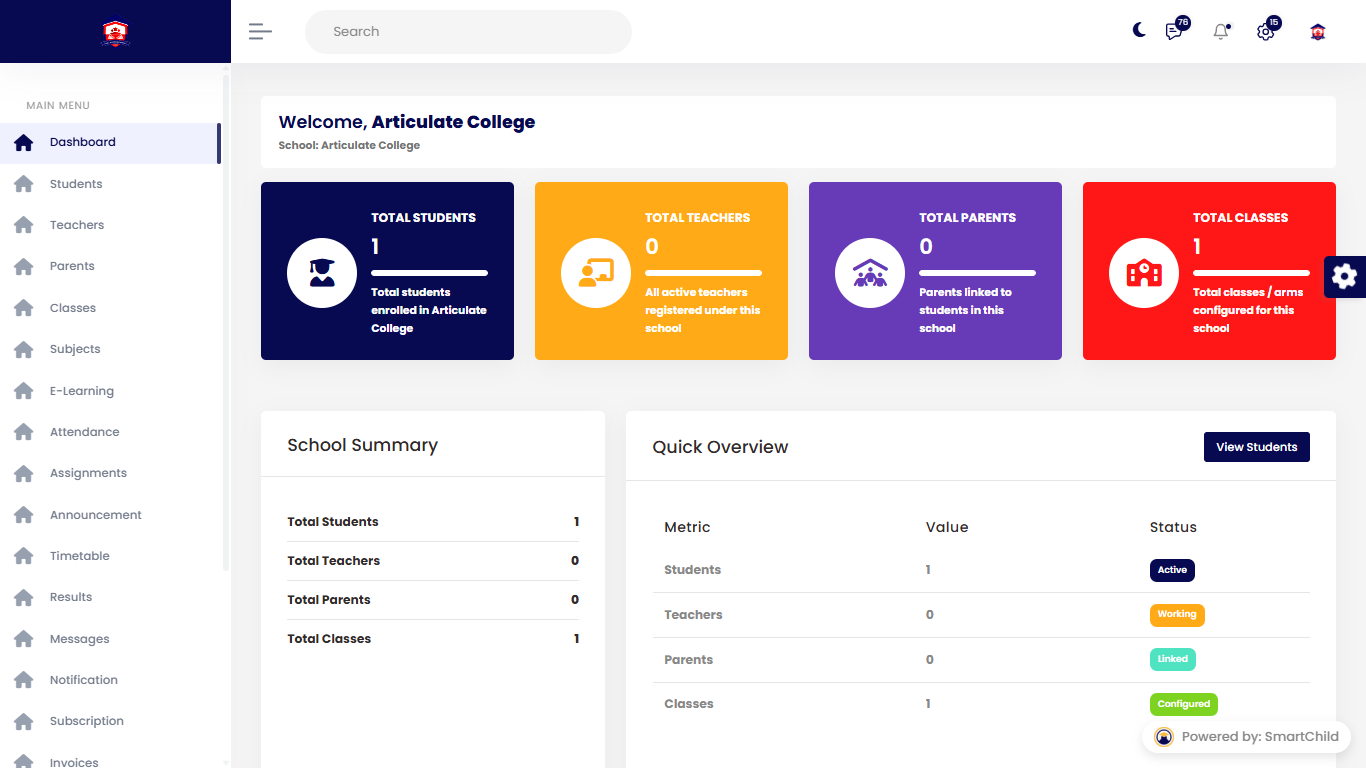Viewport: 1366px width, 768px height.
Task: Open Timetable from the sidebar
Action: pos(110,556)
